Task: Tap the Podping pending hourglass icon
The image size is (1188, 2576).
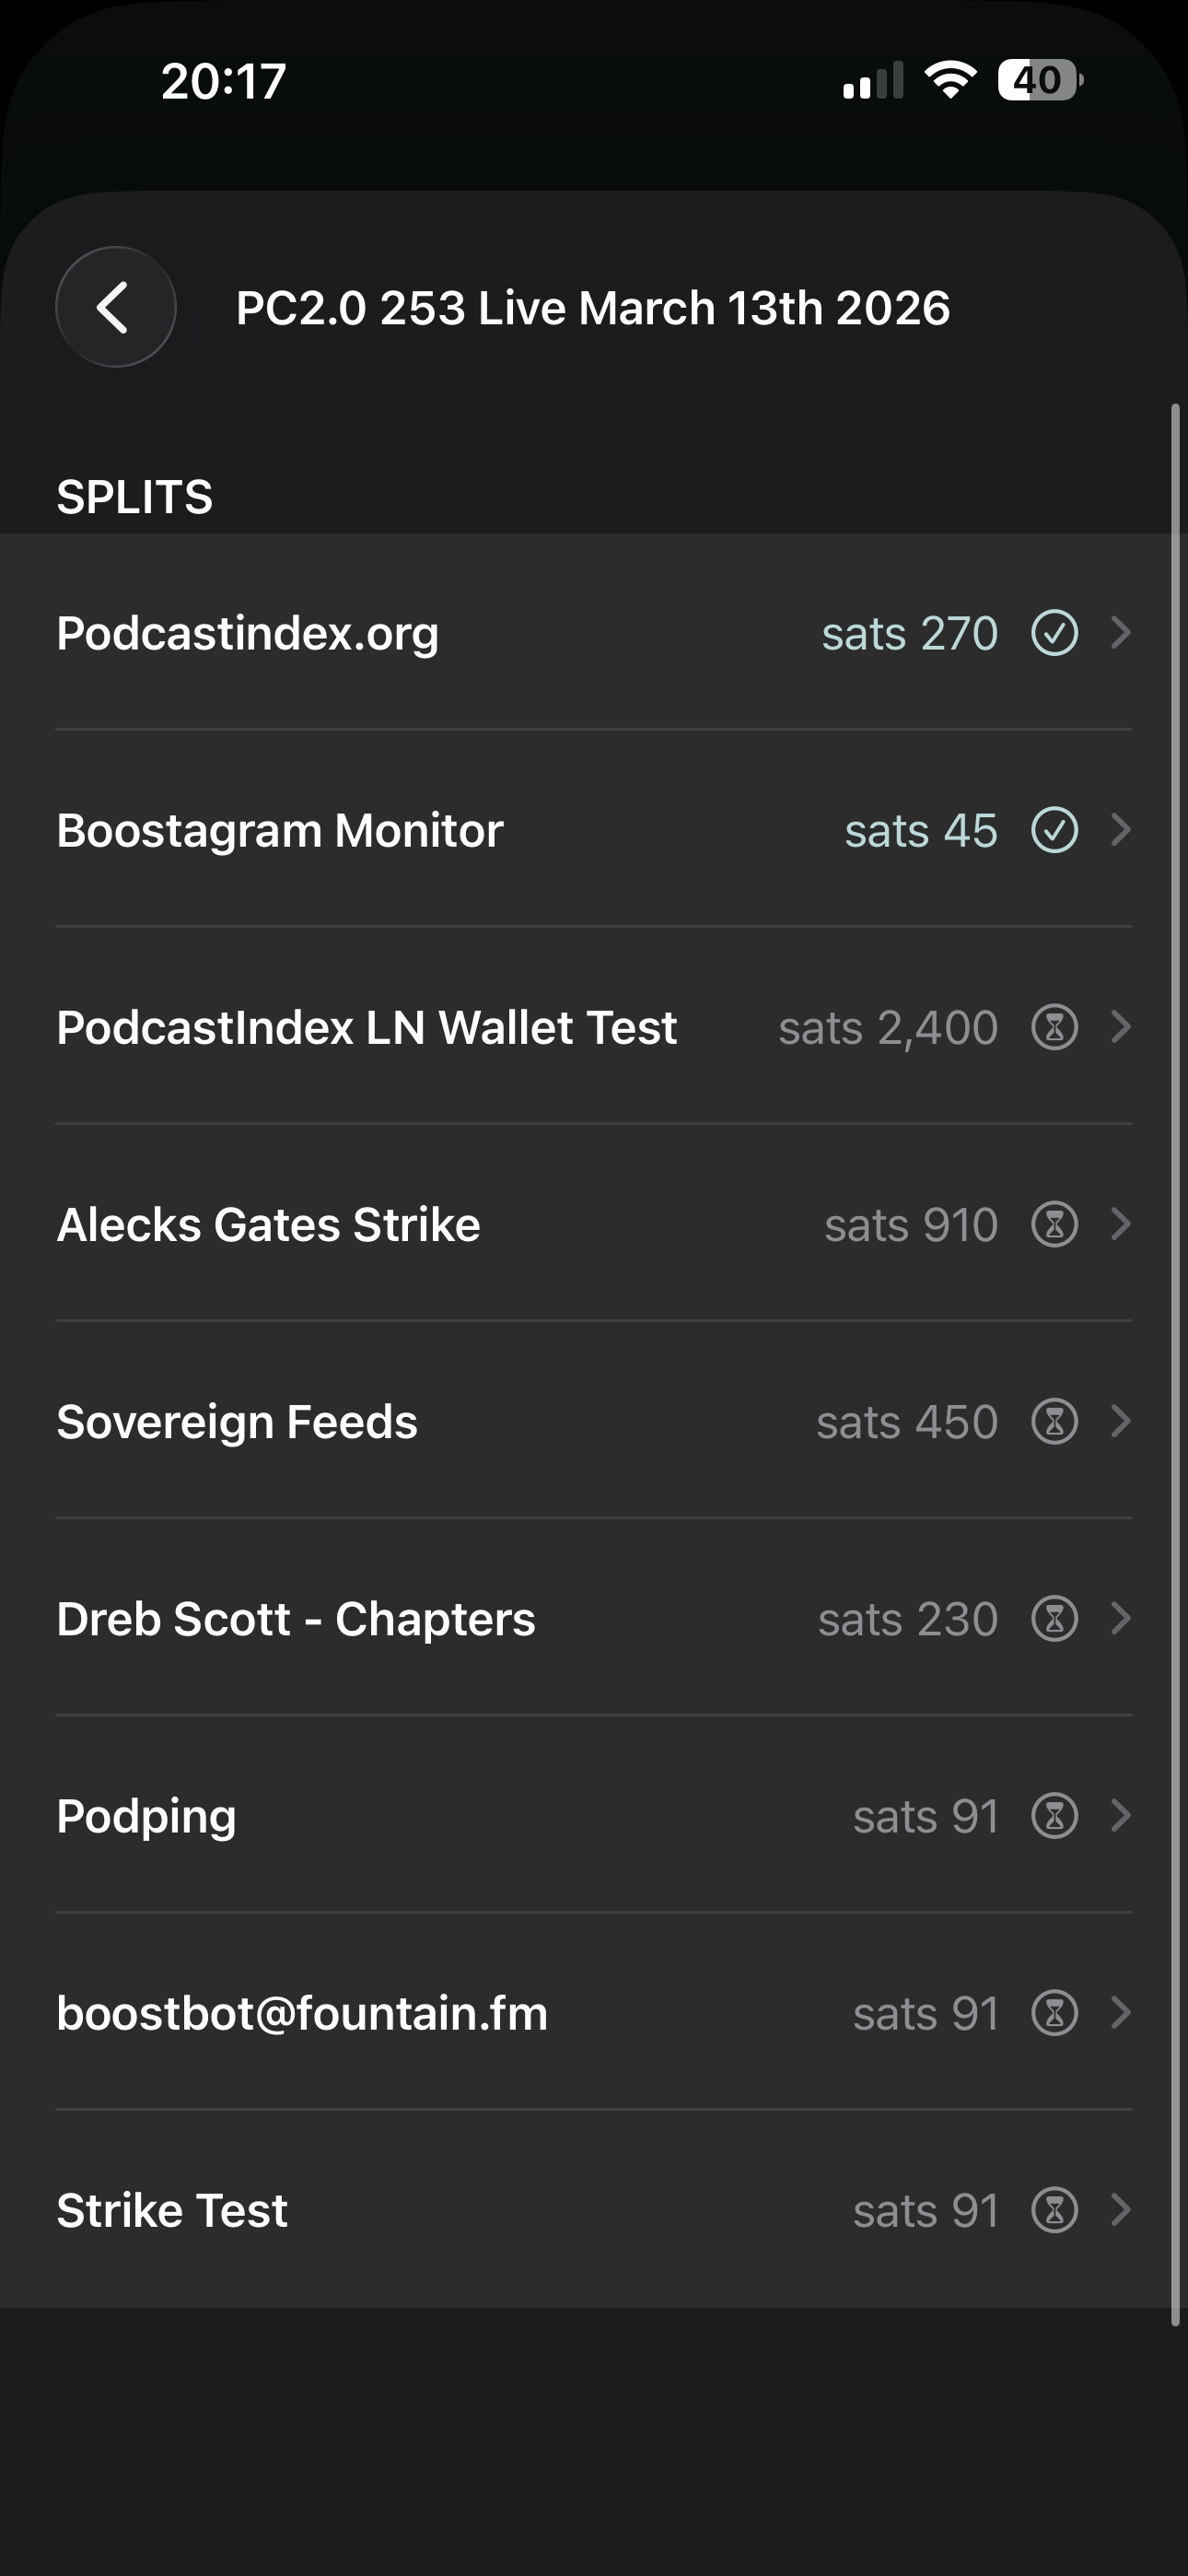Action: coord(1054,1815)
